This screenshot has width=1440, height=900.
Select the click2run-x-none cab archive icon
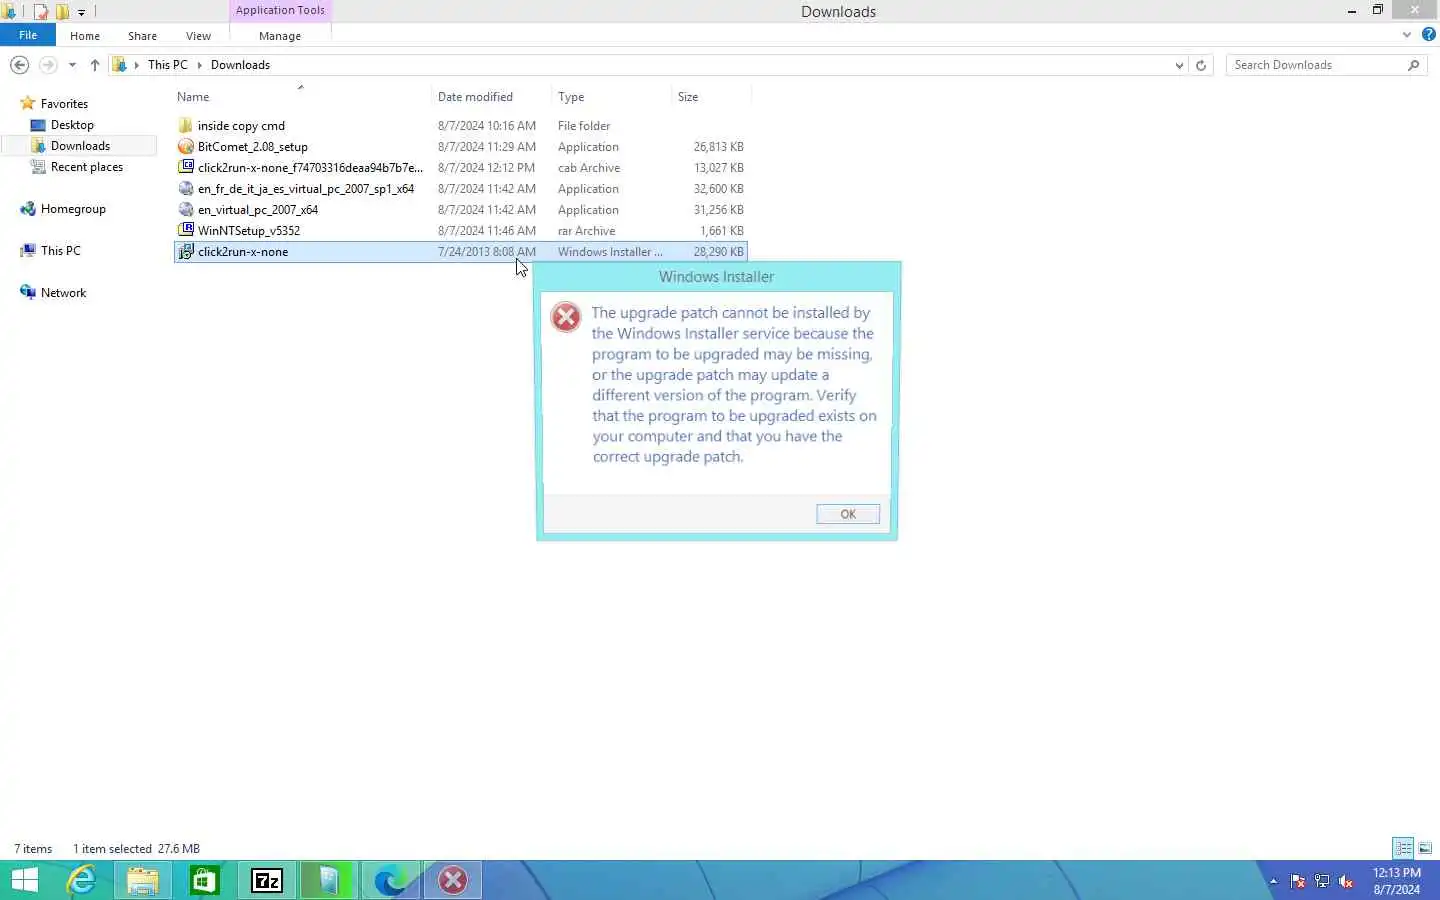click(185, 168)
